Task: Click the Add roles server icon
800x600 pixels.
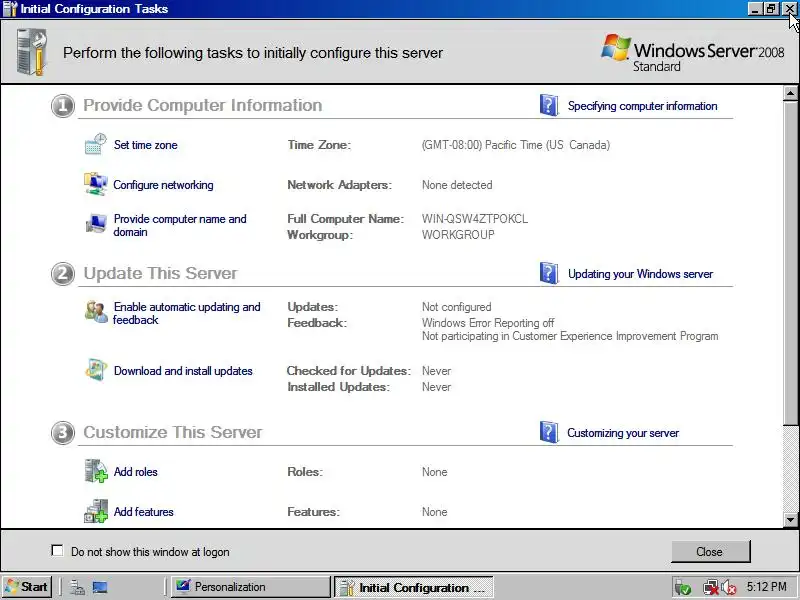Action: 95,471
